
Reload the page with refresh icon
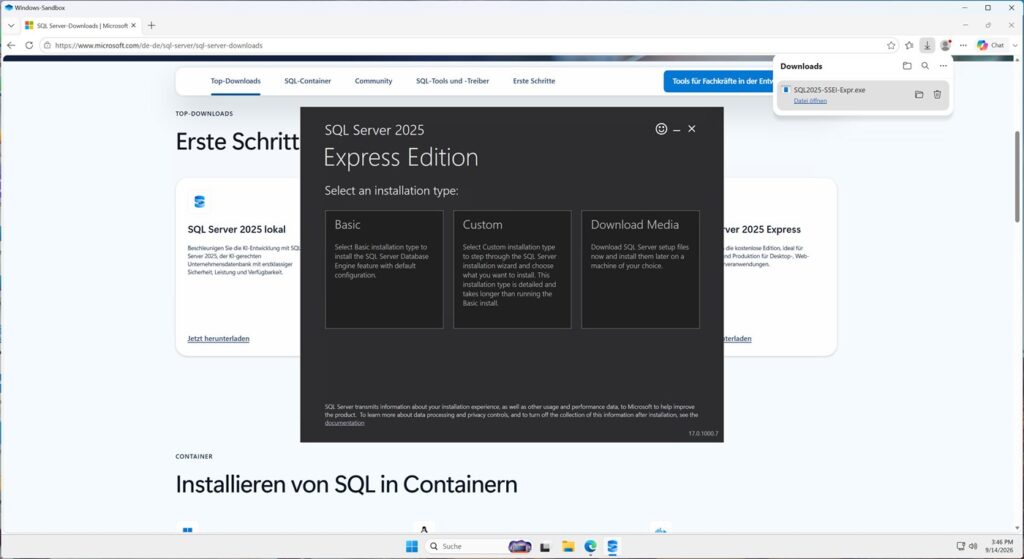[x=29, y=45]
